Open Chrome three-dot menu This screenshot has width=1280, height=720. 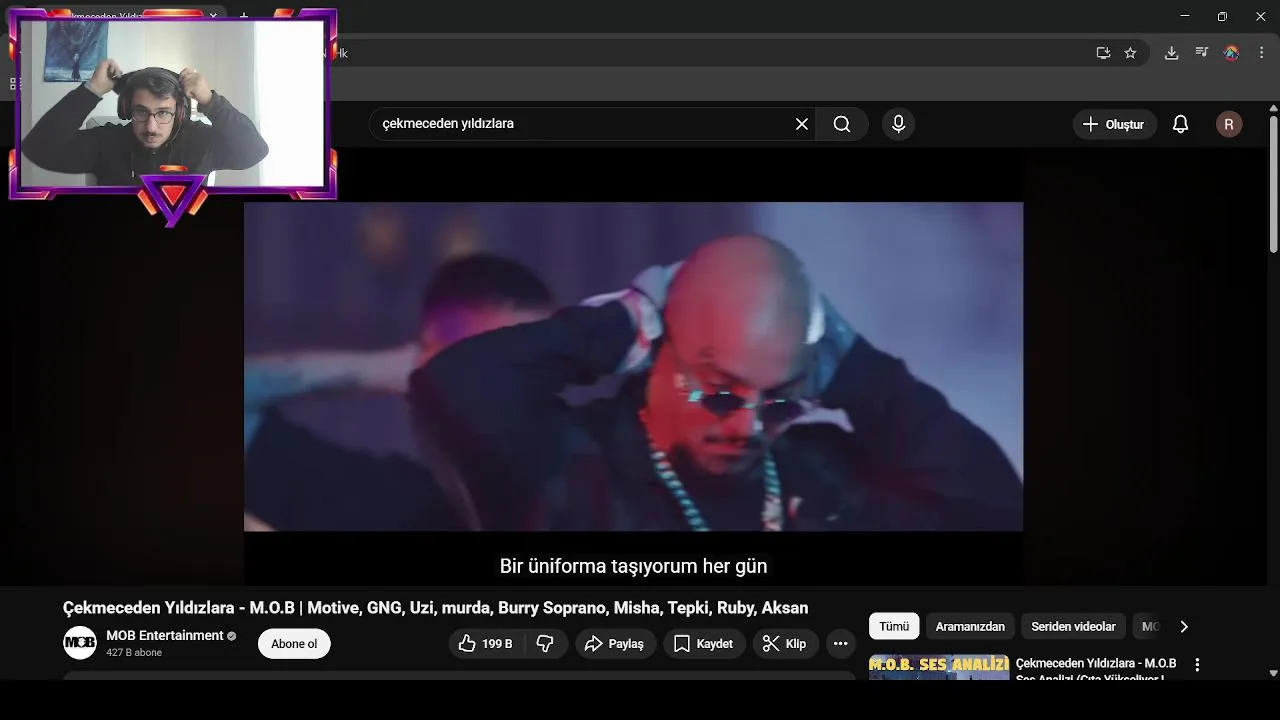[x=1261, y=53]
